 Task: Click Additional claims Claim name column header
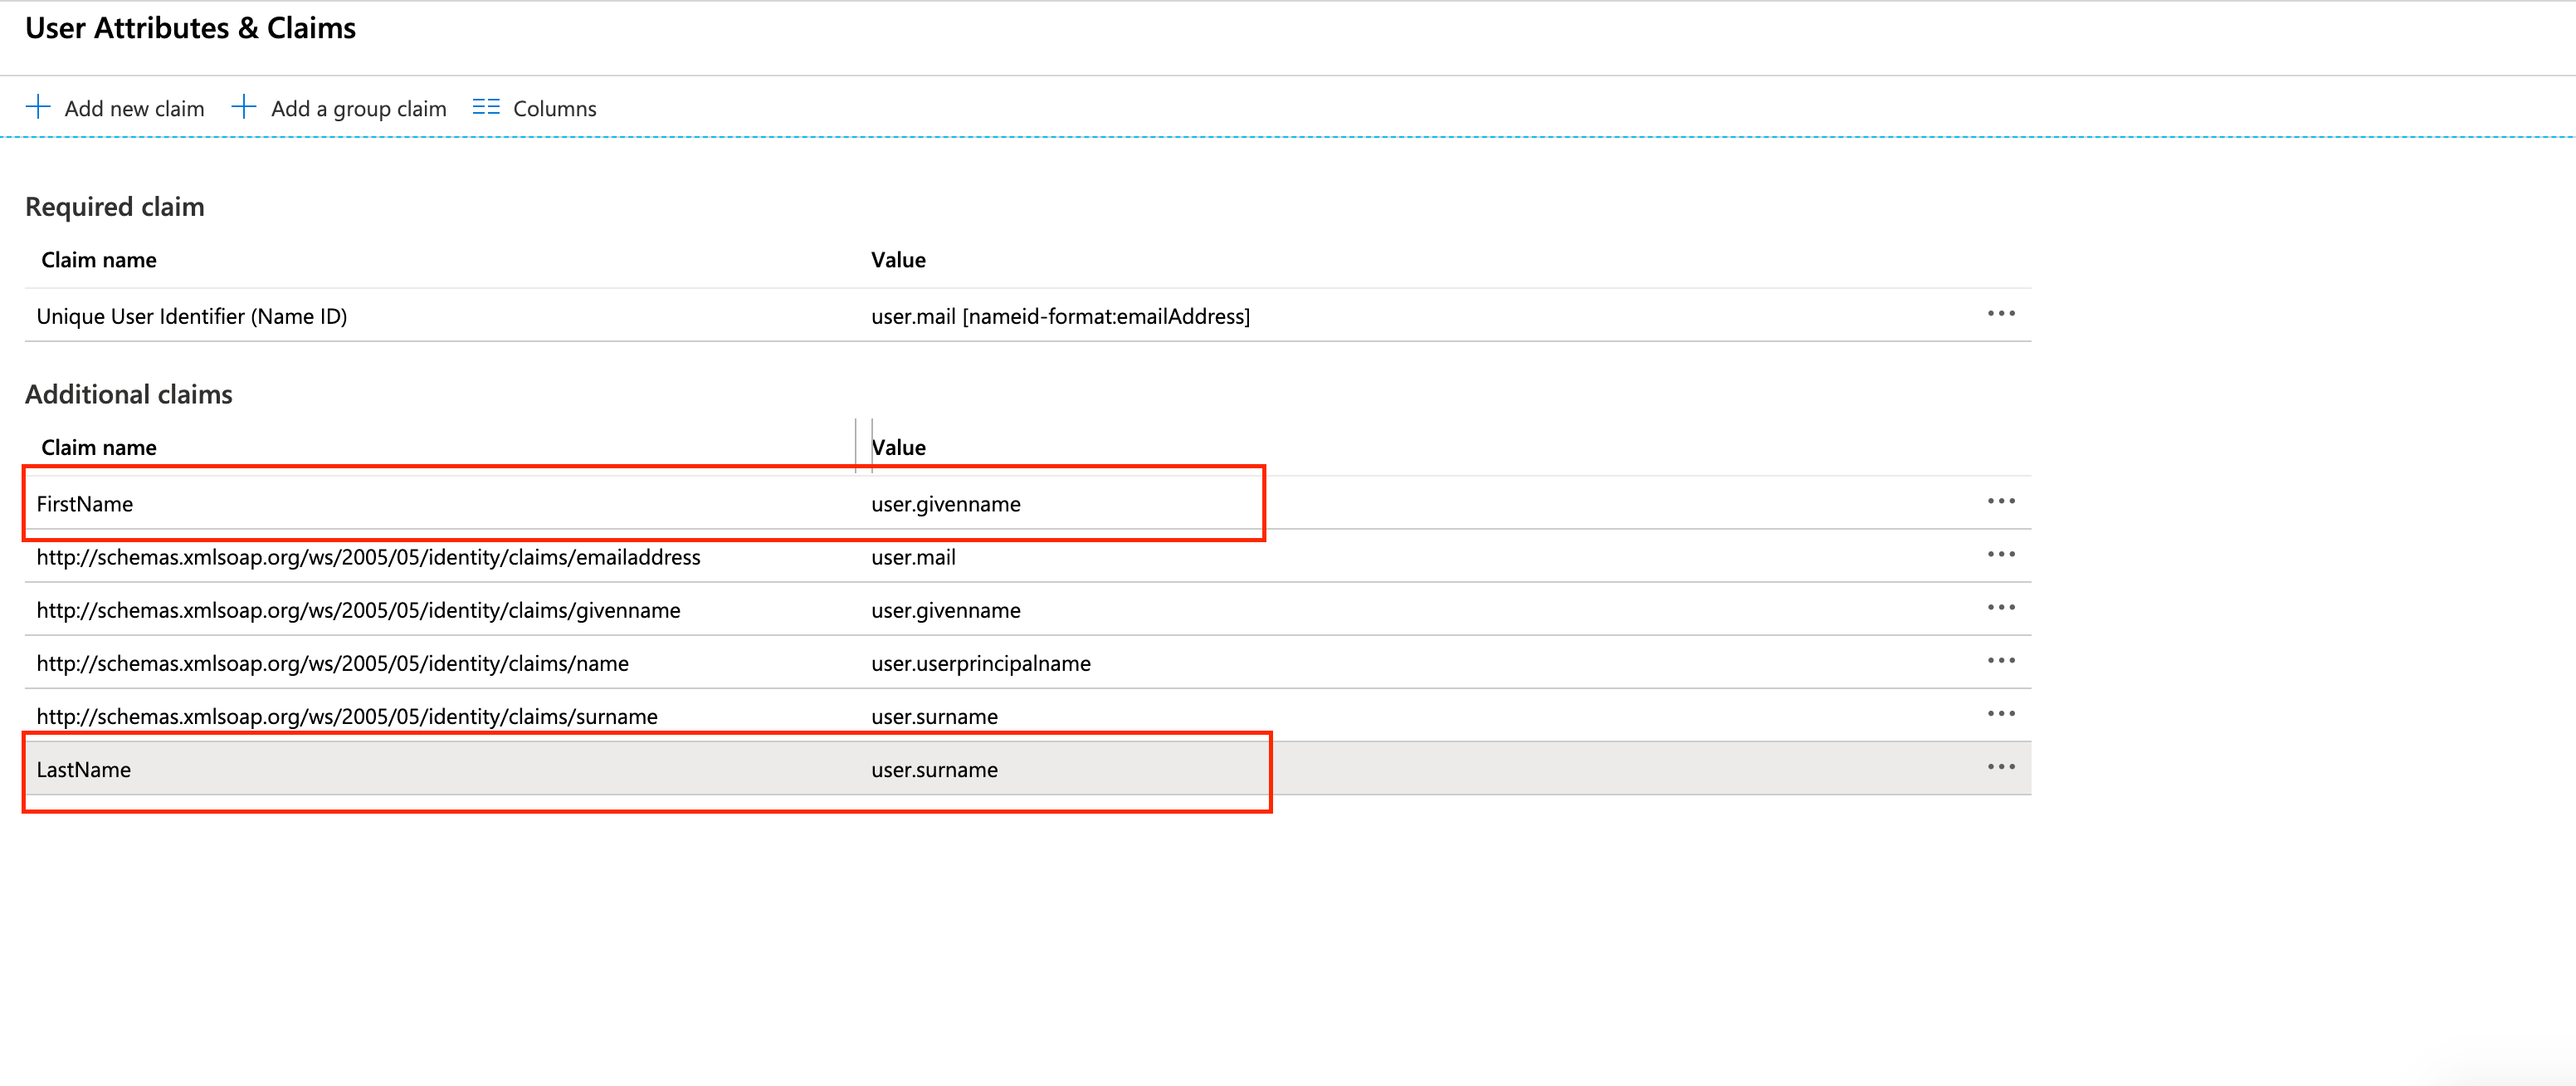click(99, 448)
